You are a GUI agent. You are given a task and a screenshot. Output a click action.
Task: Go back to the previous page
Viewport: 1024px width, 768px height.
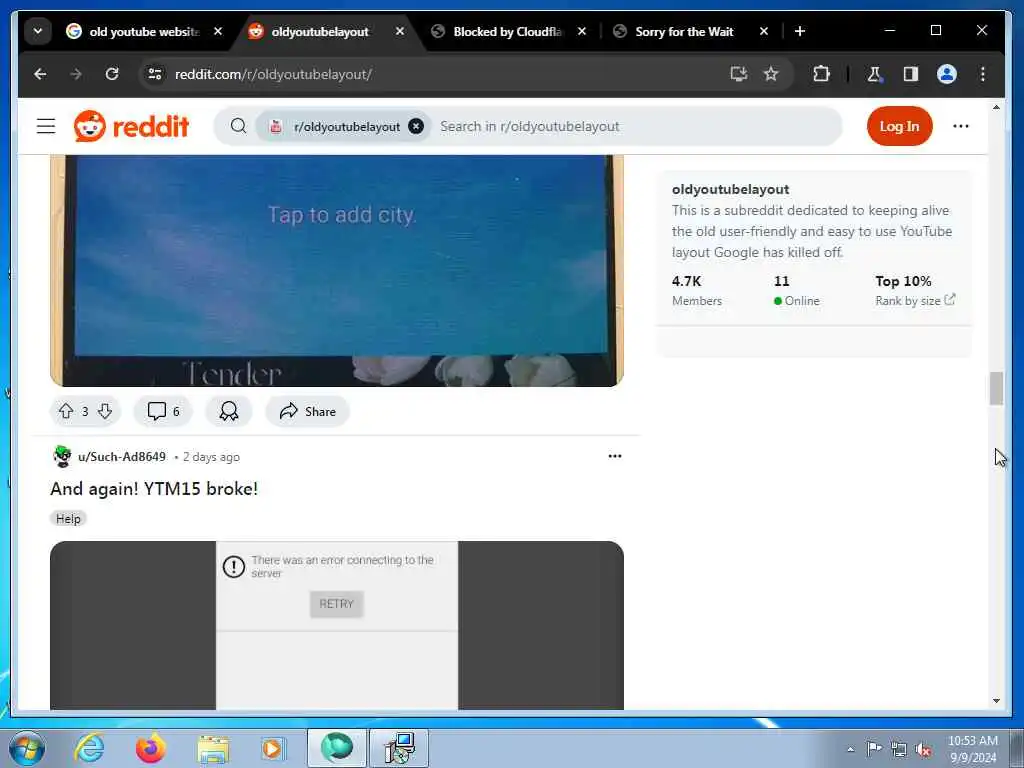click(x=40, y=74)
